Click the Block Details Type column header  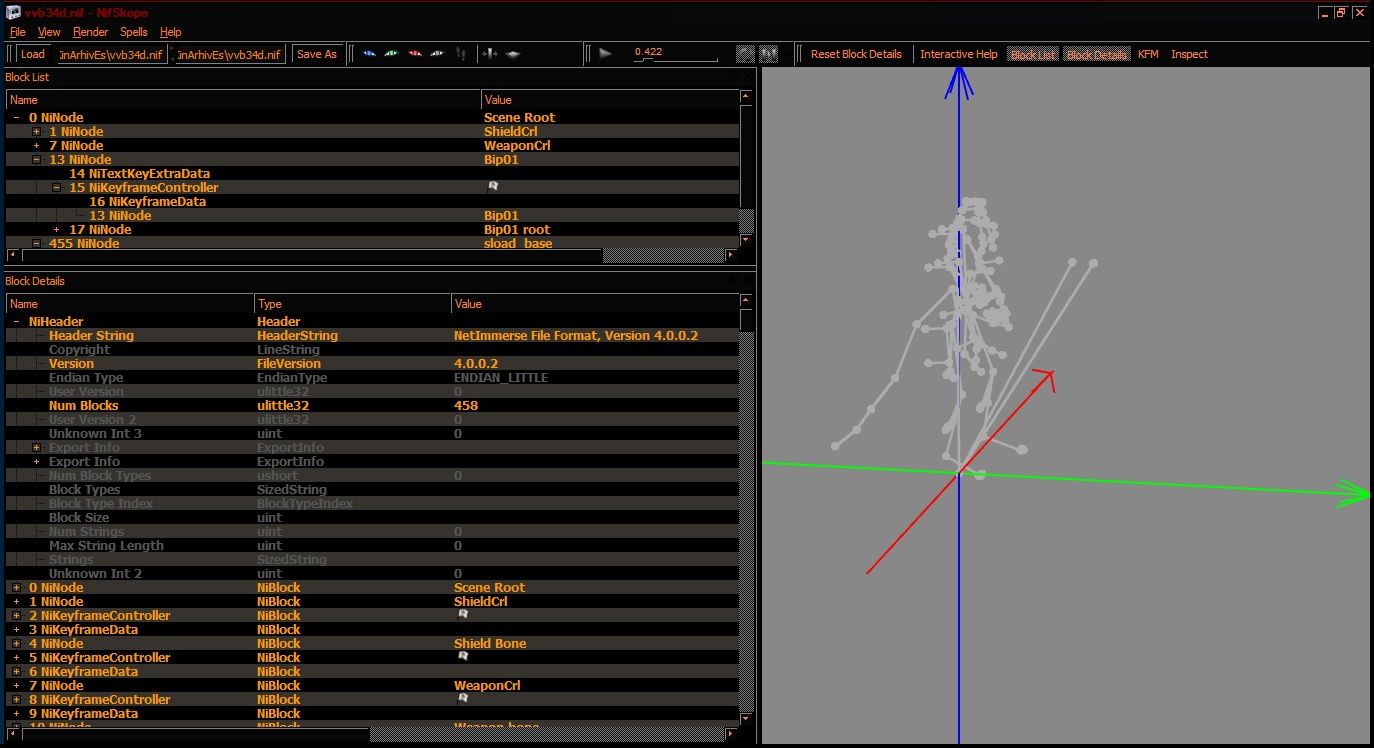click(x=352, y=304)
